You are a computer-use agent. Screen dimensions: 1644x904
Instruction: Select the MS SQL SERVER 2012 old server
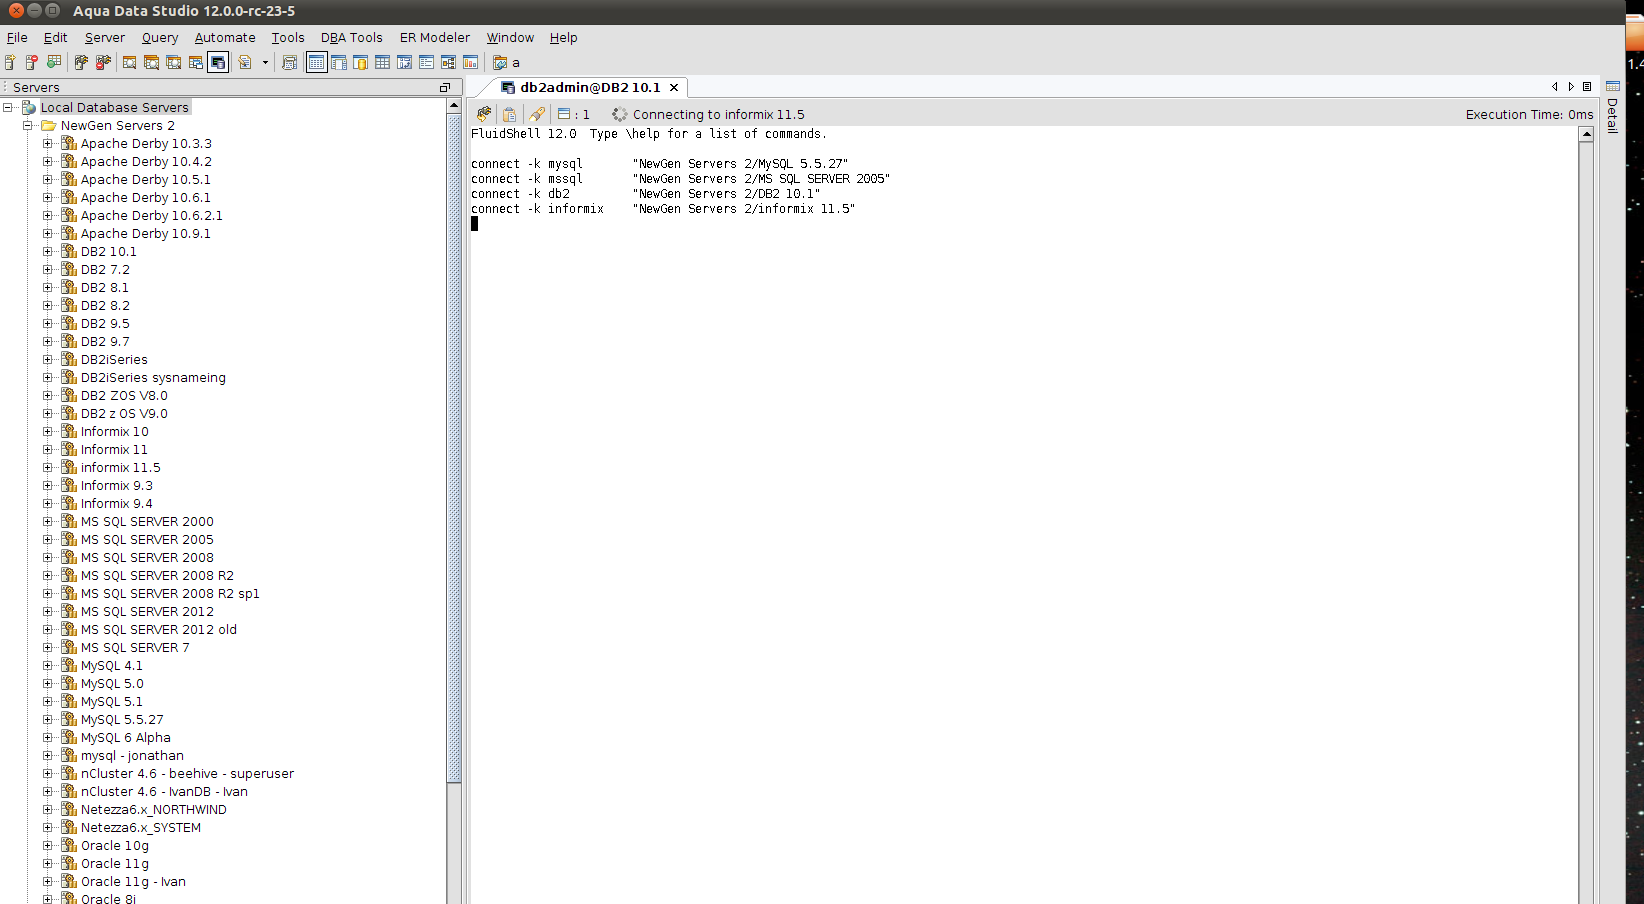[159, 630]
